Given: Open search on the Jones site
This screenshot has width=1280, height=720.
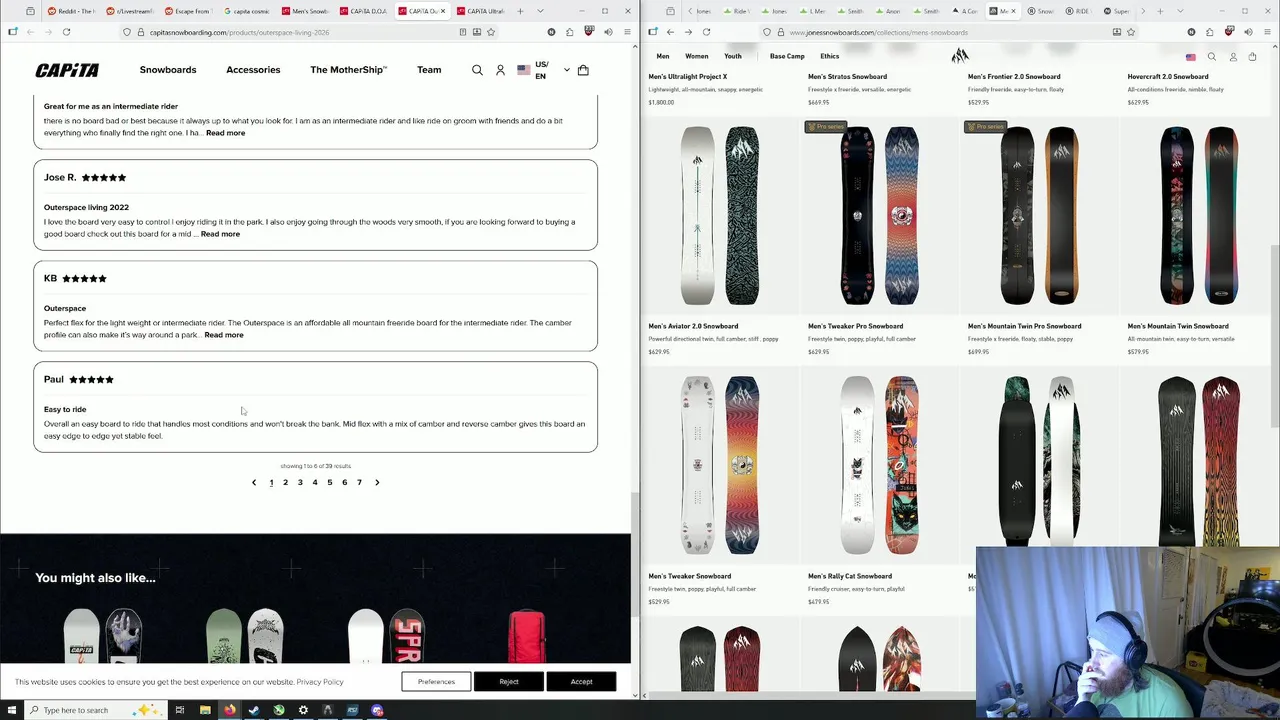Looking at the screenshot, I should pyautogui.click(x=1212, y=57).
